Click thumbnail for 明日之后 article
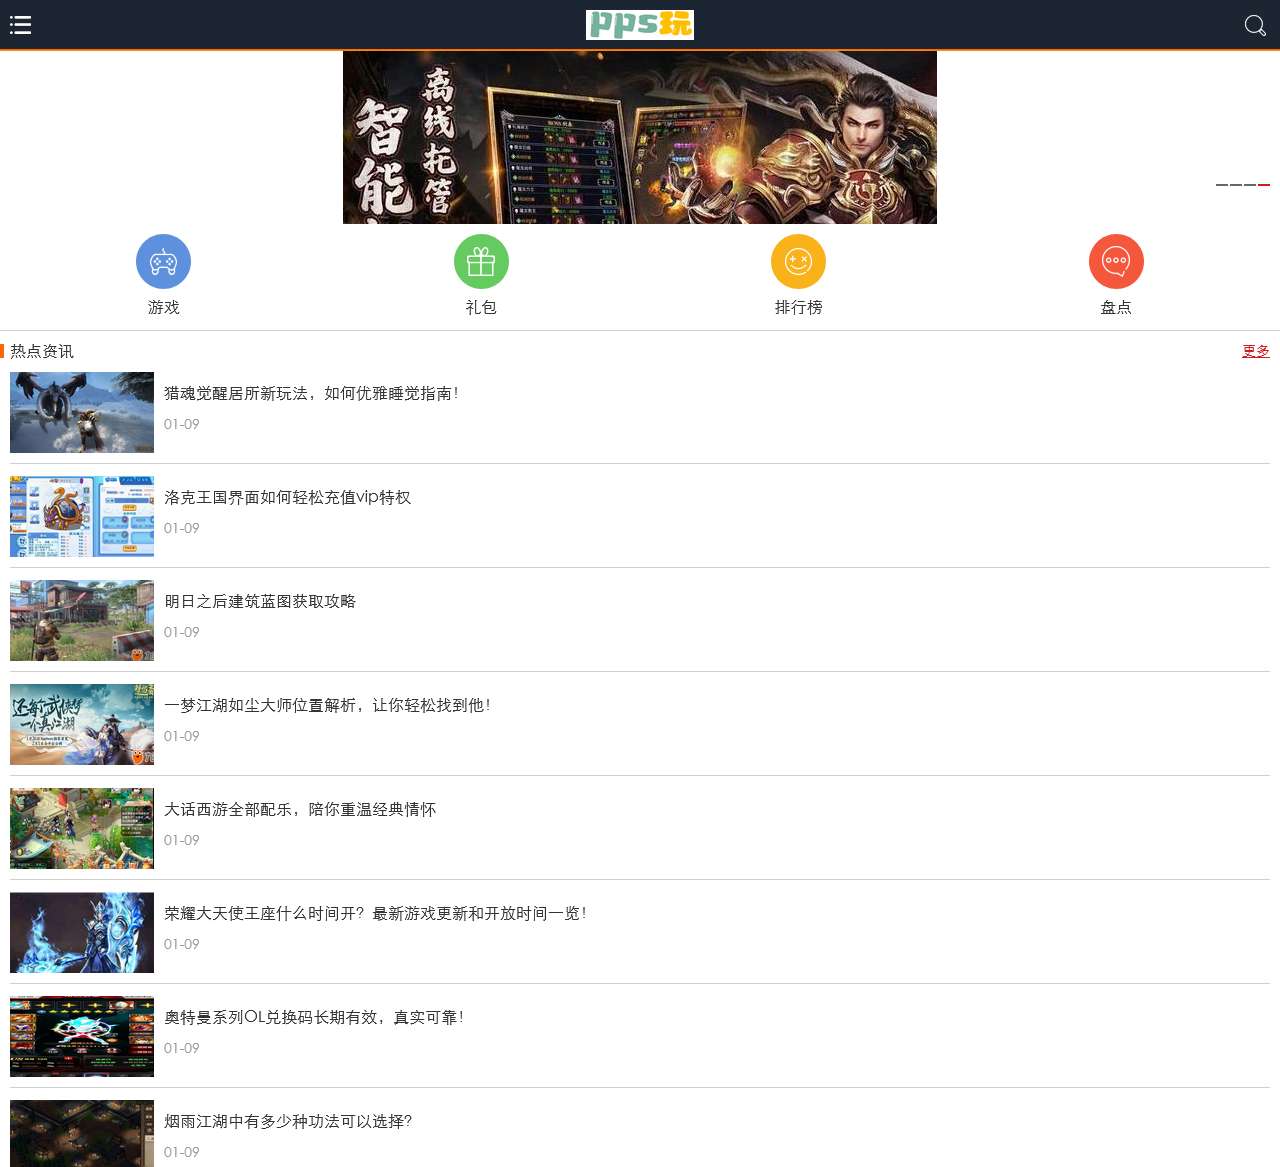The width and height of the screenshot is (1280, 1167). [x=82, y=620]
